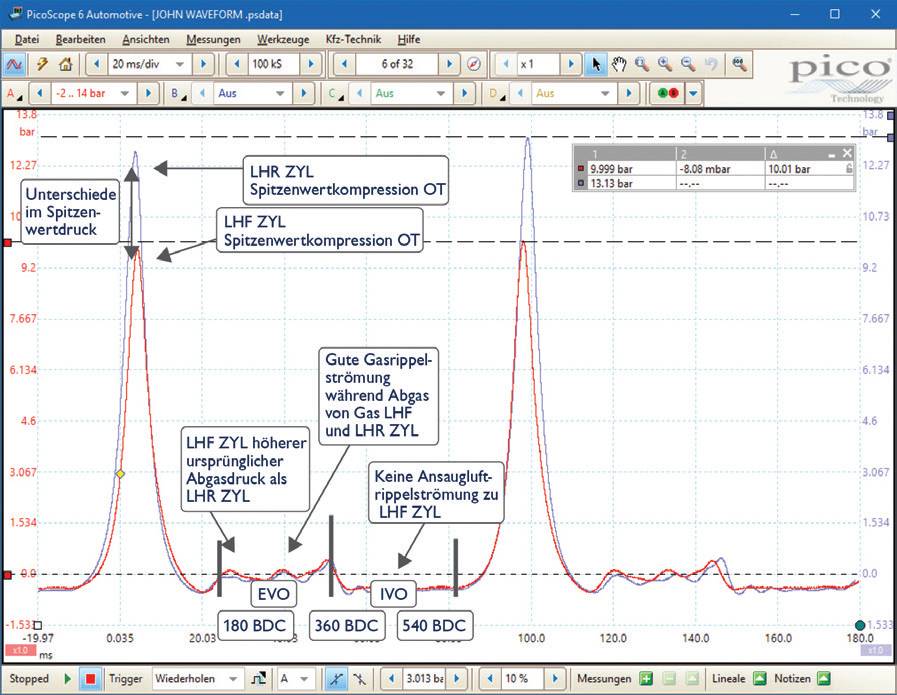Toggle the Lineale rulers legend
The image size is (897, 695).
coord(759,679)
